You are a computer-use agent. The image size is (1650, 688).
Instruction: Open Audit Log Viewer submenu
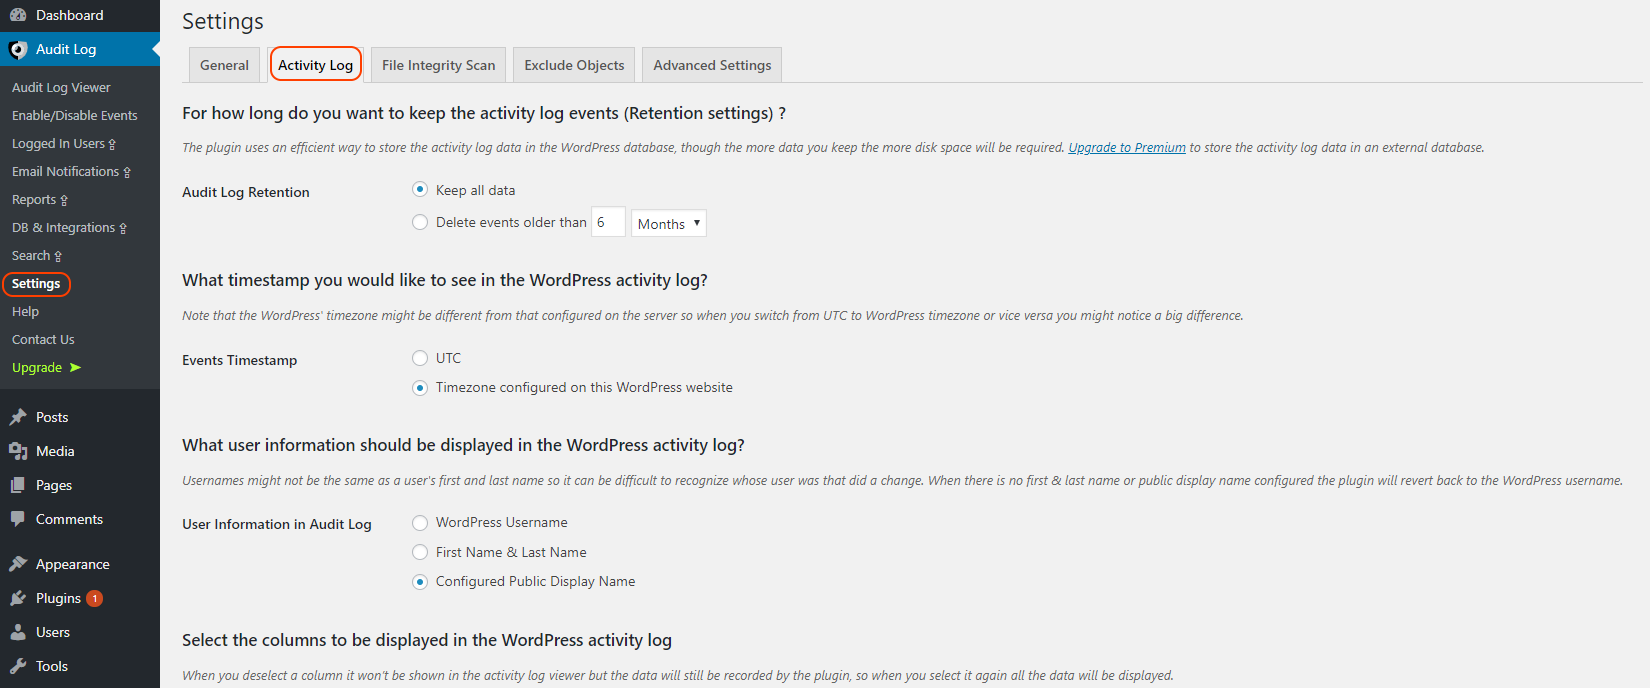click(61, 88)
